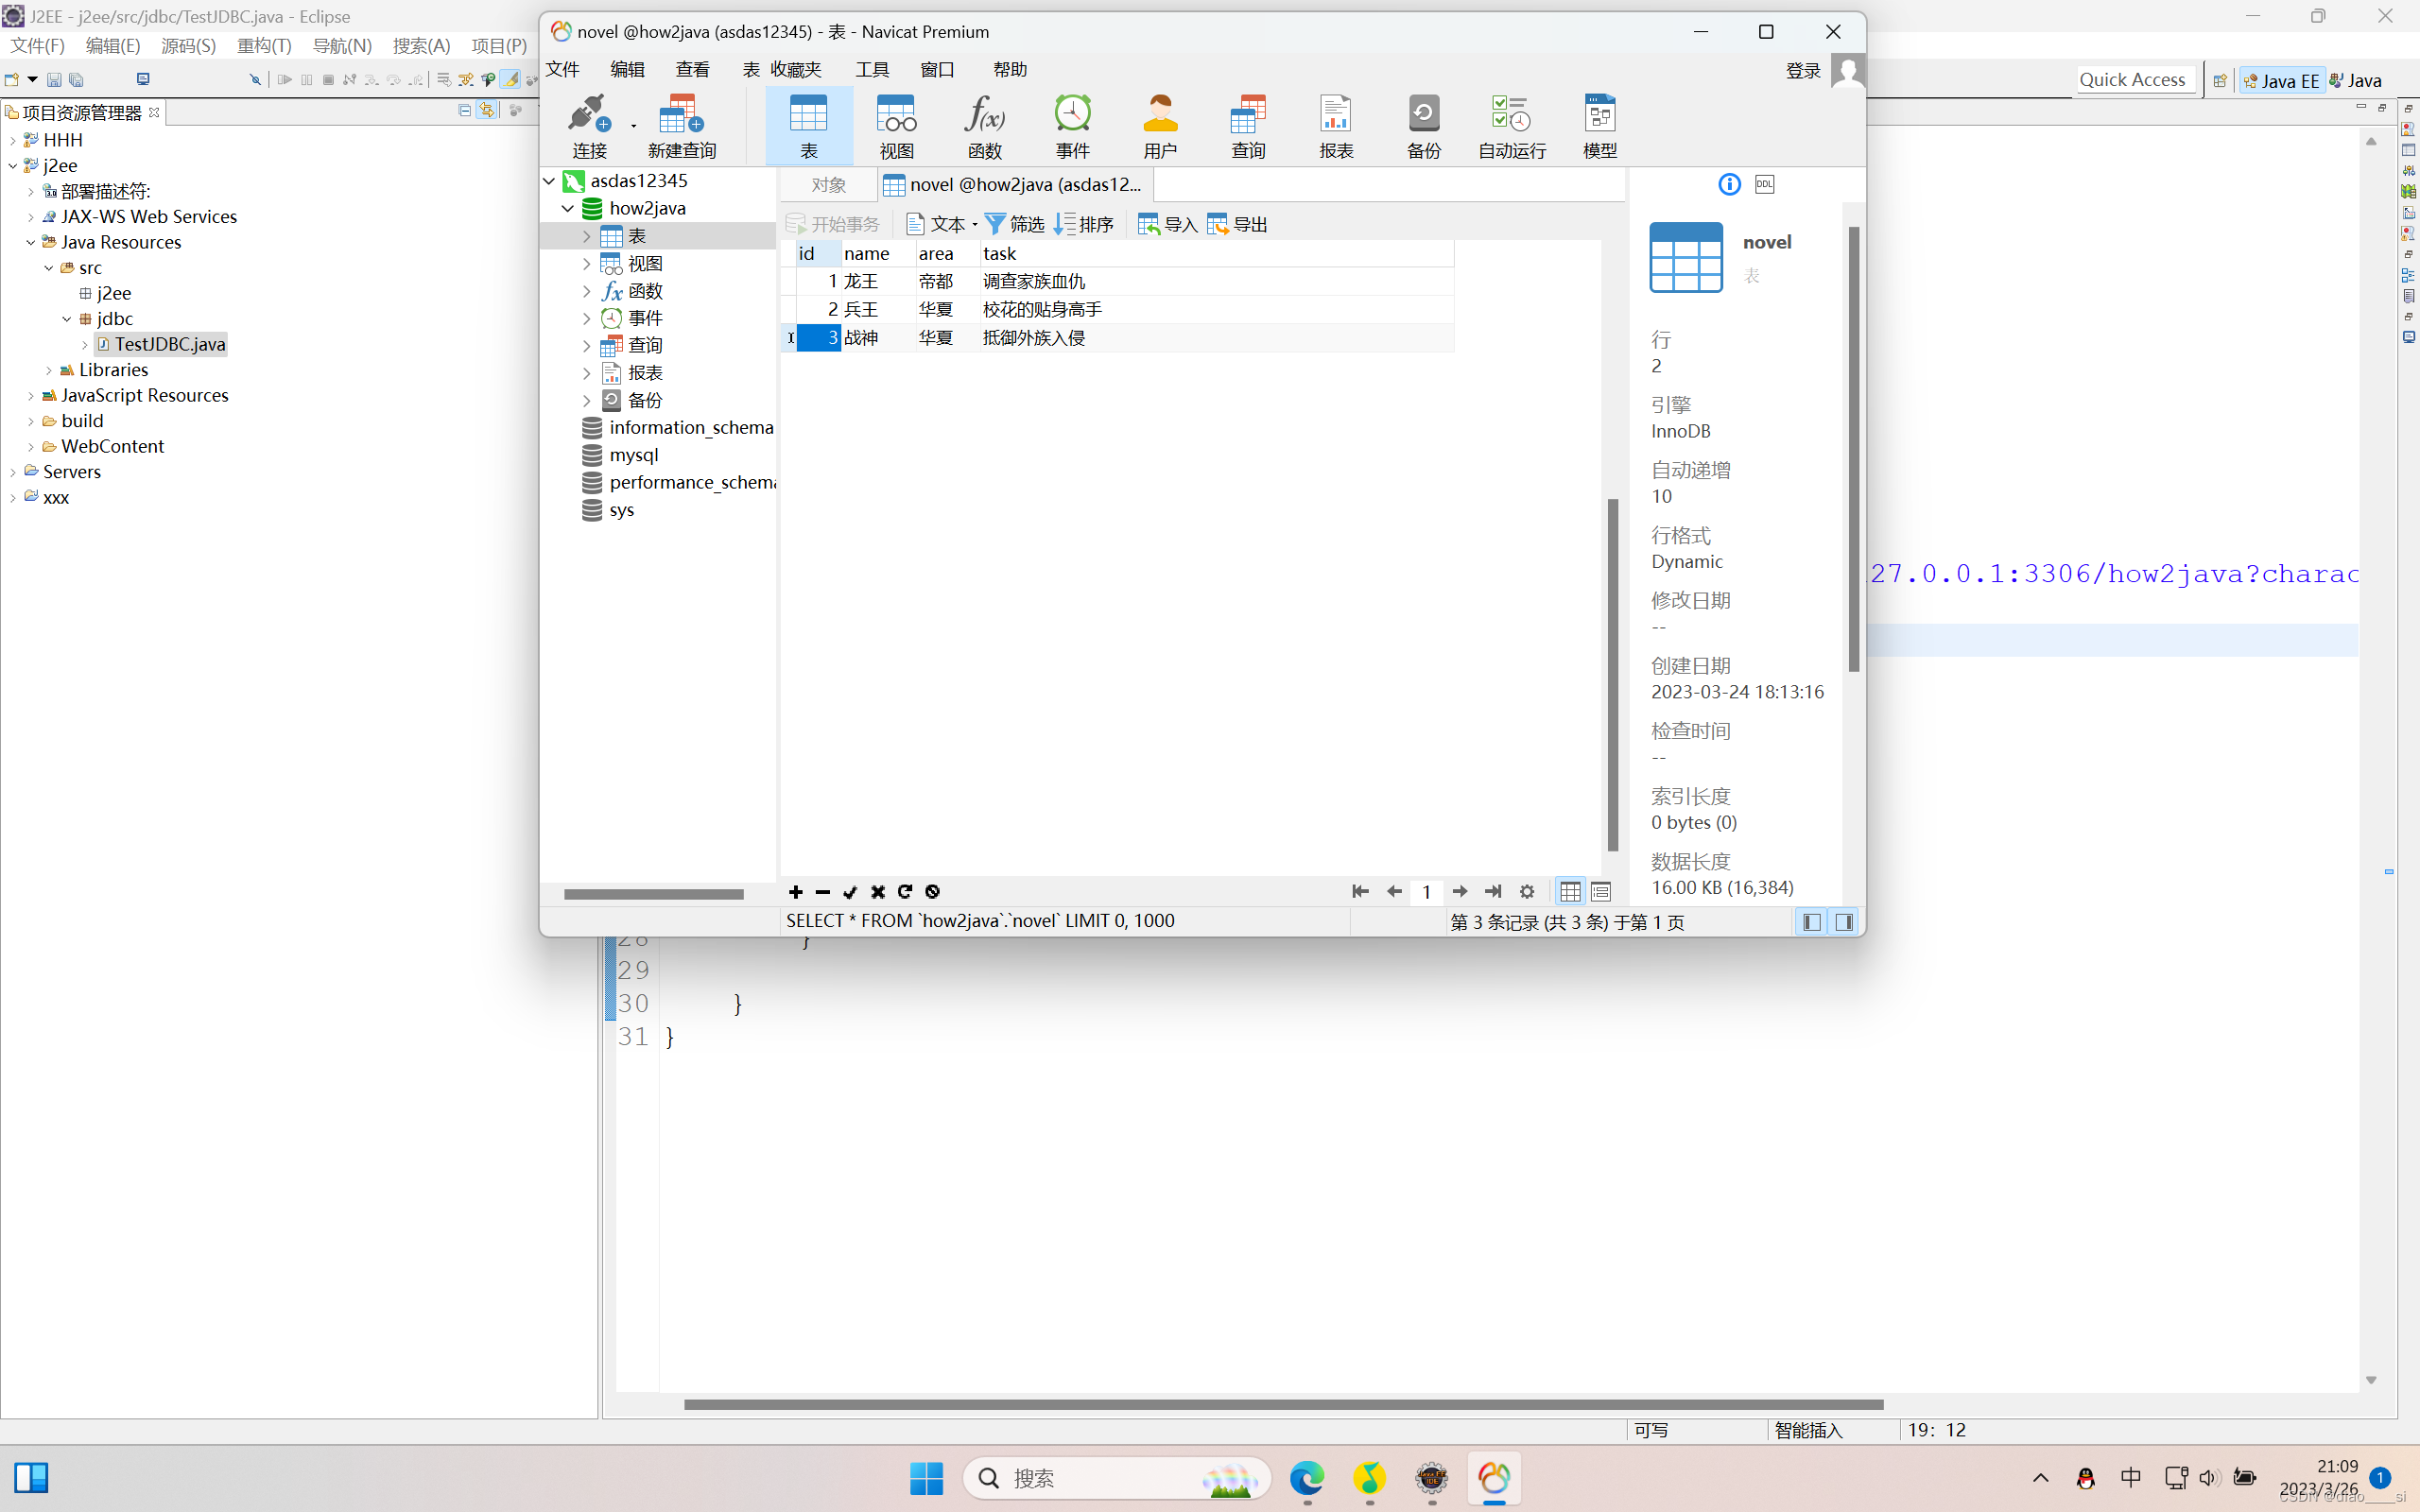
Task: Open the 工具 menu in Navicat
Action: pyautogui.click(x=871, y=69)
